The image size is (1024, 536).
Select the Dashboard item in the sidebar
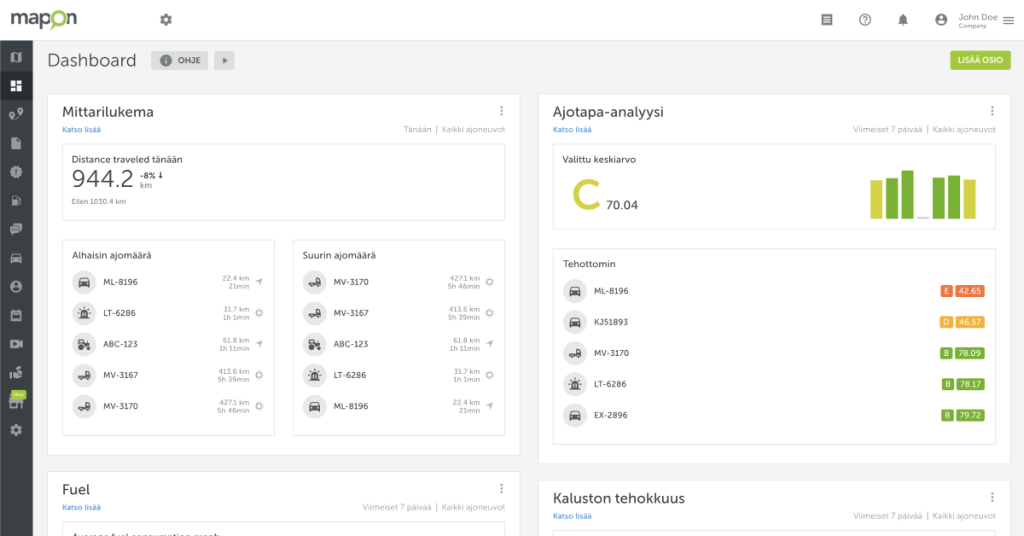pyautogui.click(x=16, y=86)
